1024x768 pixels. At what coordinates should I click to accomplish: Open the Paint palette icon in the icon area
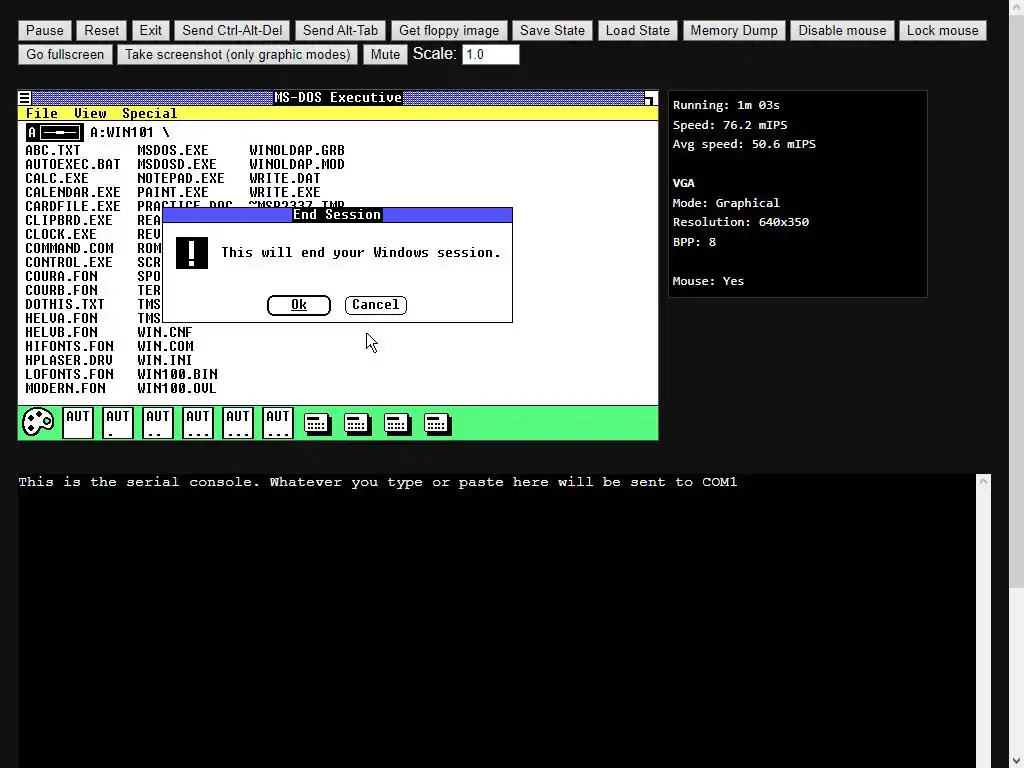pos(38,422)
